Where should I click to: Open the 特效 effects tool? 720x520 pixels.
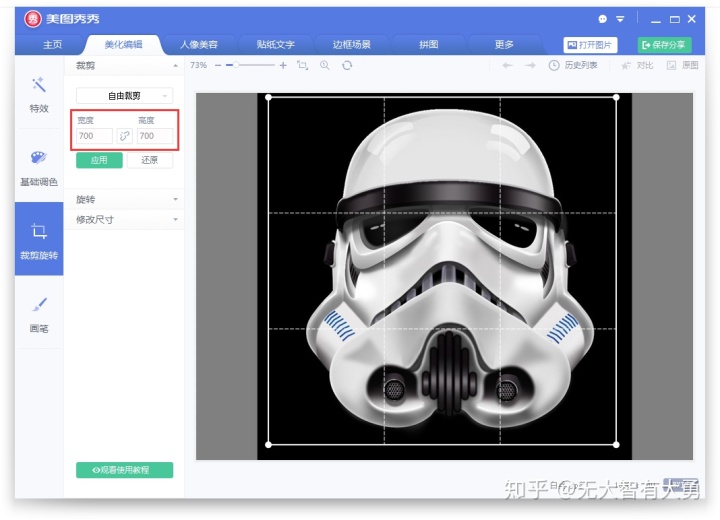[39, 95]
